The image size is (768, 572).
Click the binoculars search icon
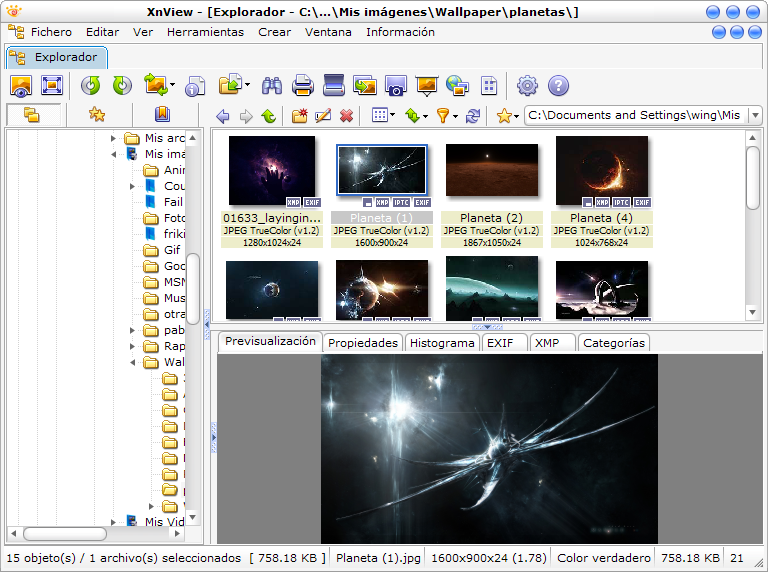[x=271, y=86]
